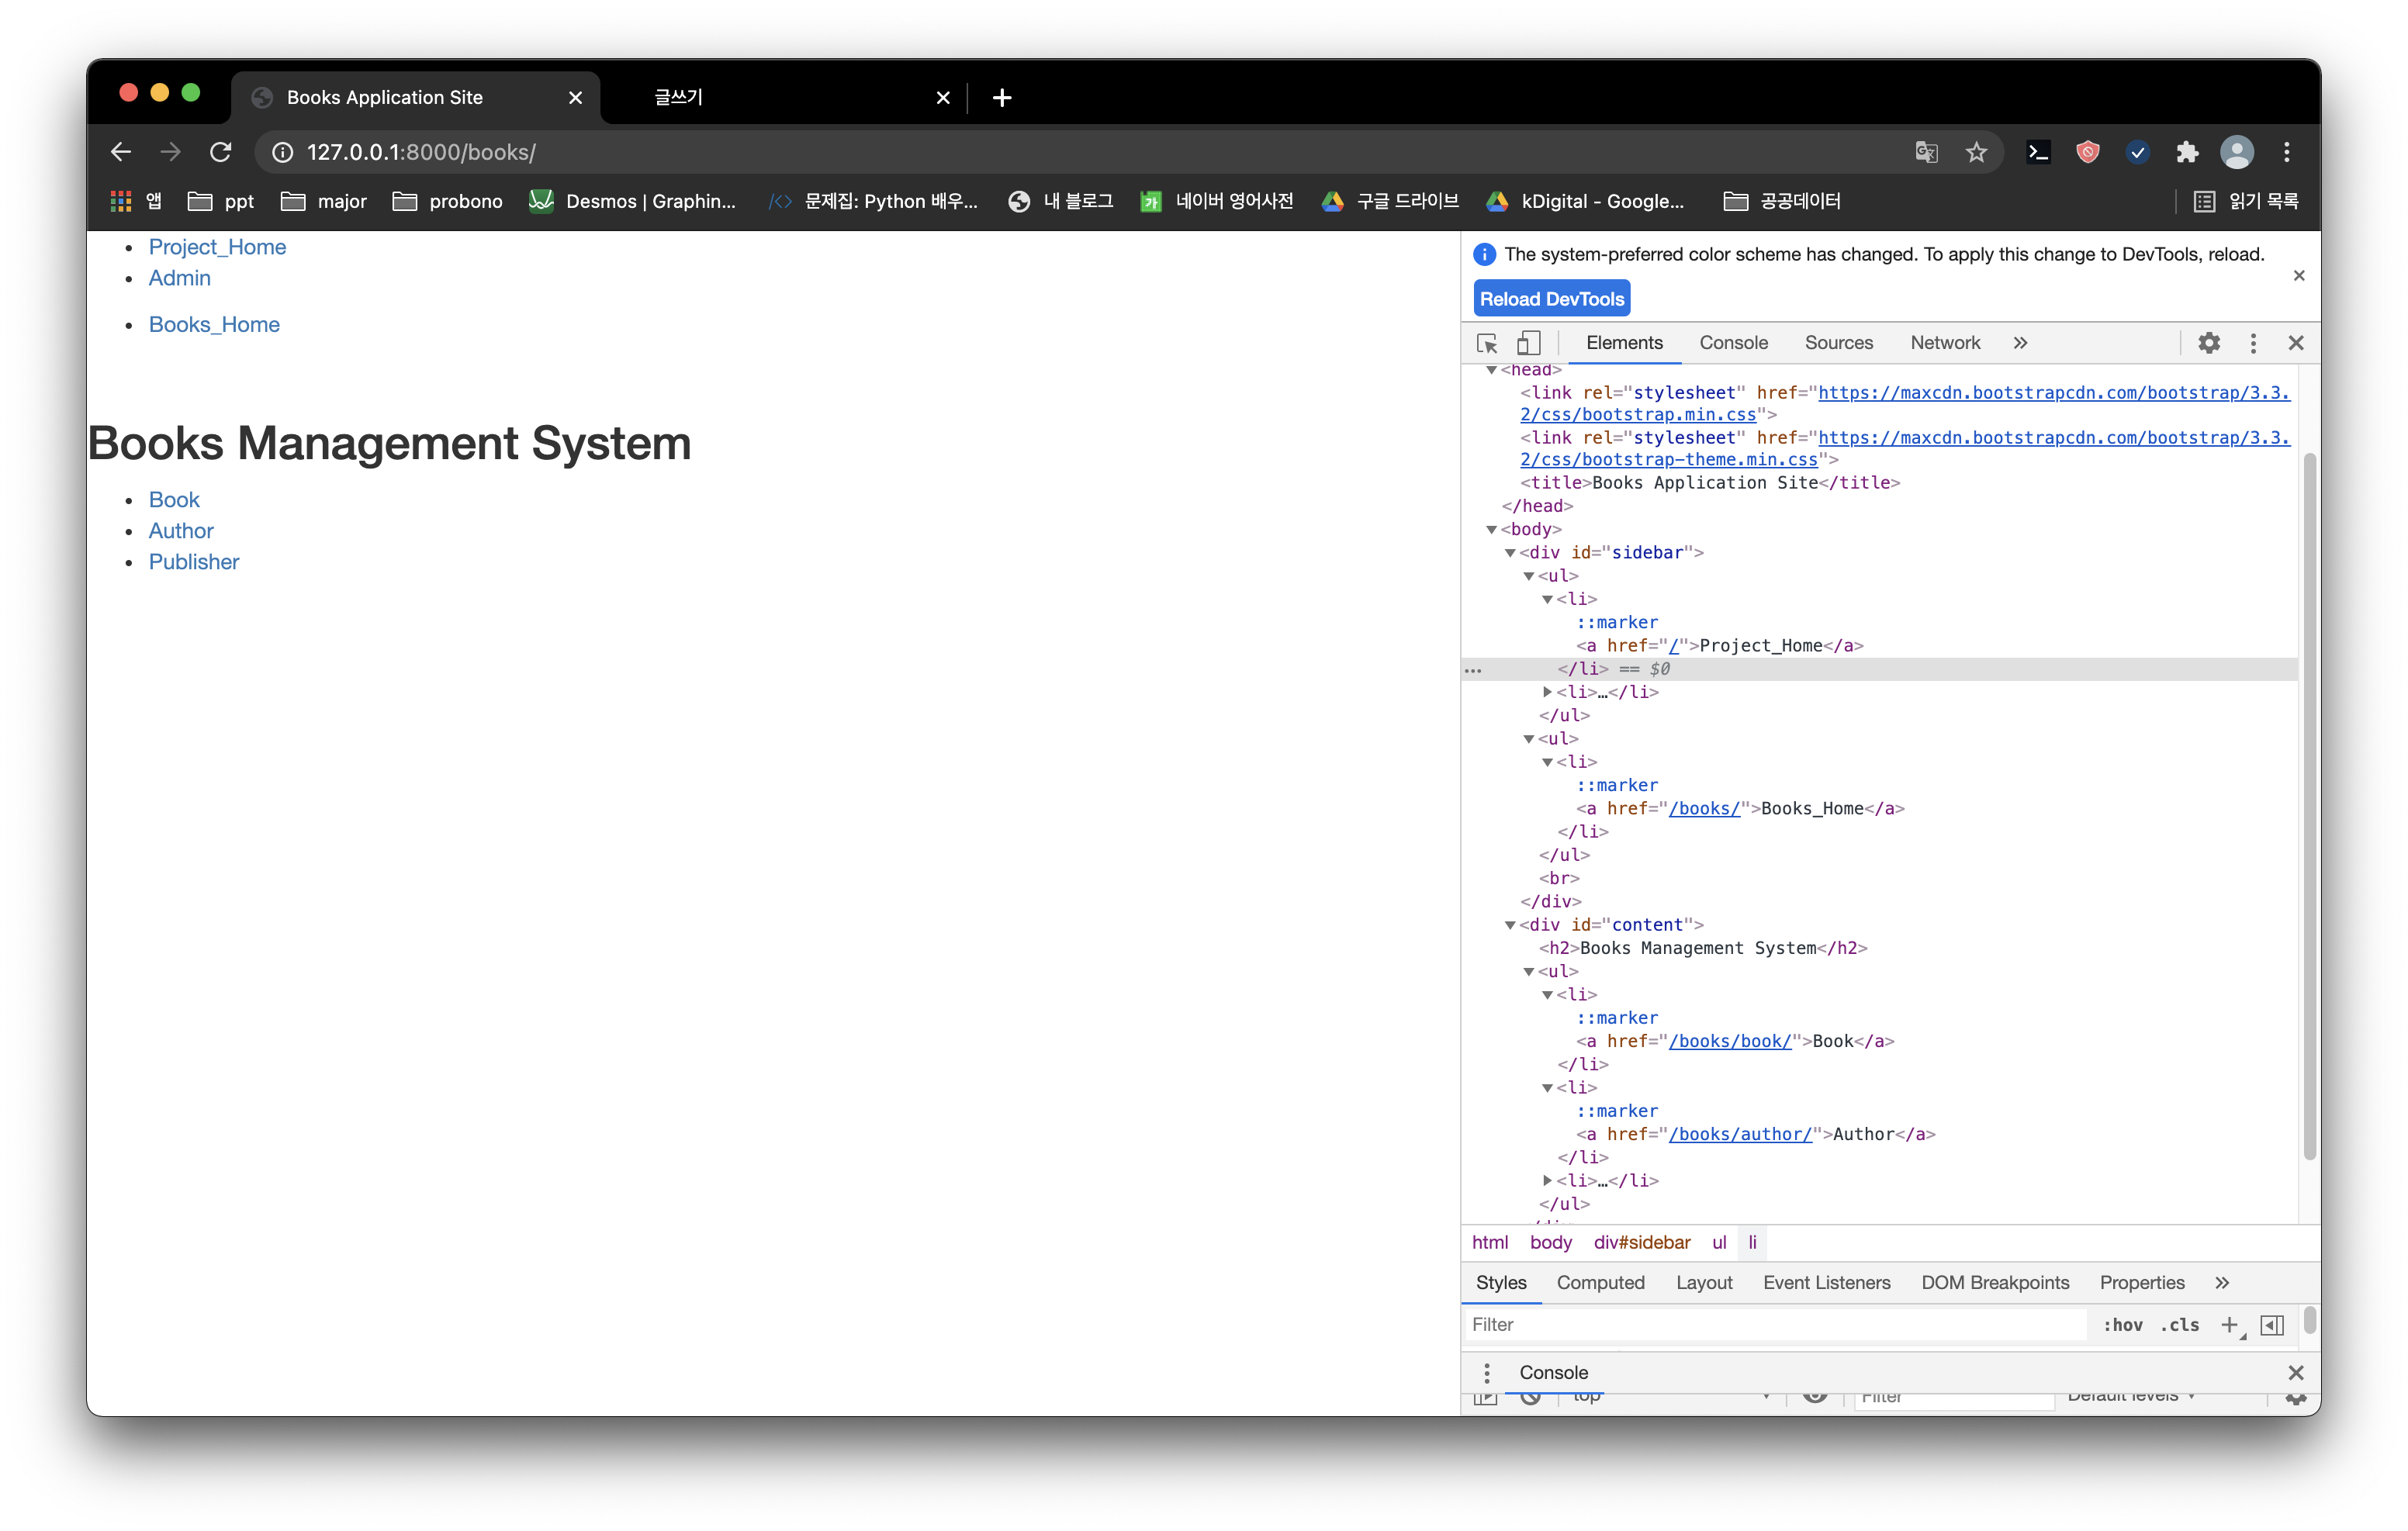Toggle :hov element state panel

tap(2123, 1325)
